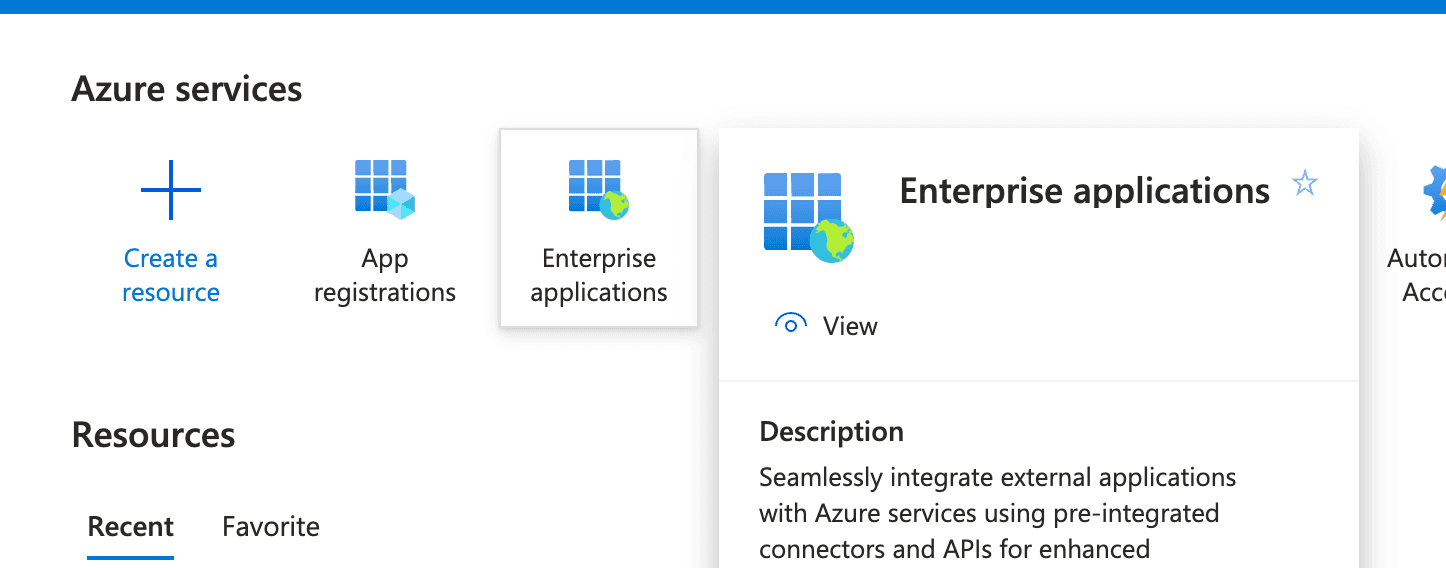This screenshot has height=568, width=1446.
Task: Click the eye icon next to View
Action: click(x=791, y=324)
